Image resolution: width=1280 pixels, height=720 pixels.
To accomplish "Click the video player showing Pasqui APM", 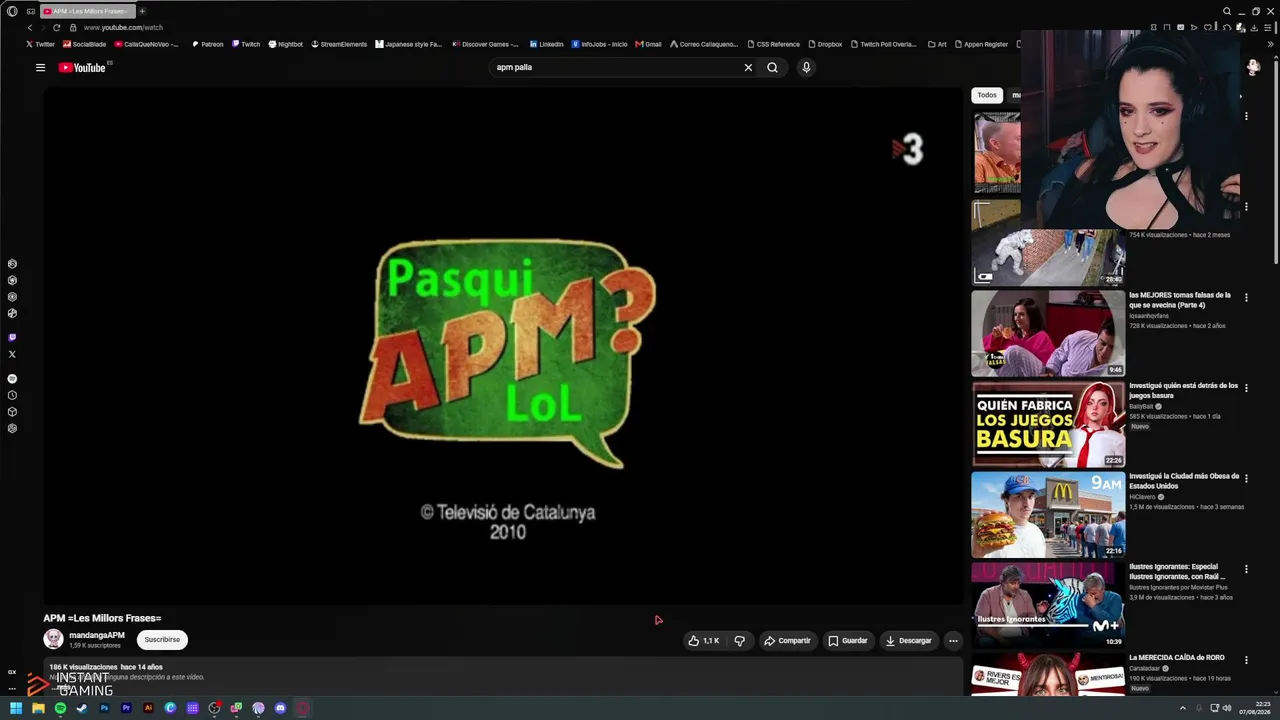I will tap(503, 346).
